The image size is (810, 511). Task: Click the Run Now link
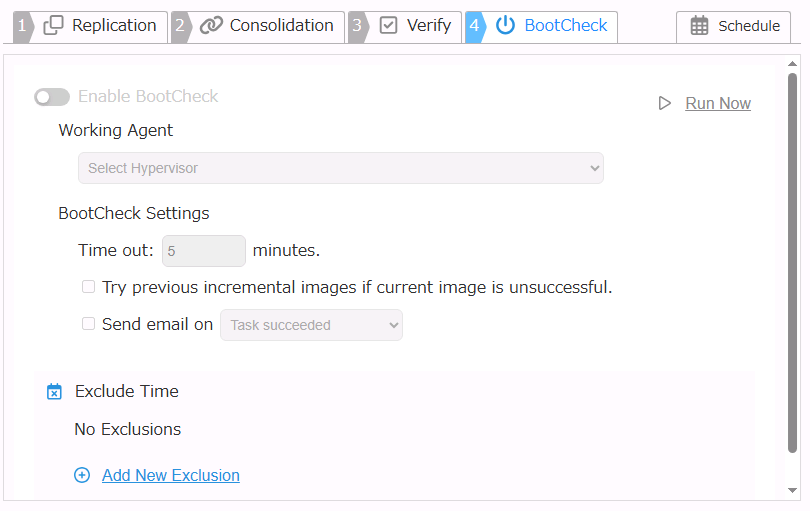coord(718,103)
